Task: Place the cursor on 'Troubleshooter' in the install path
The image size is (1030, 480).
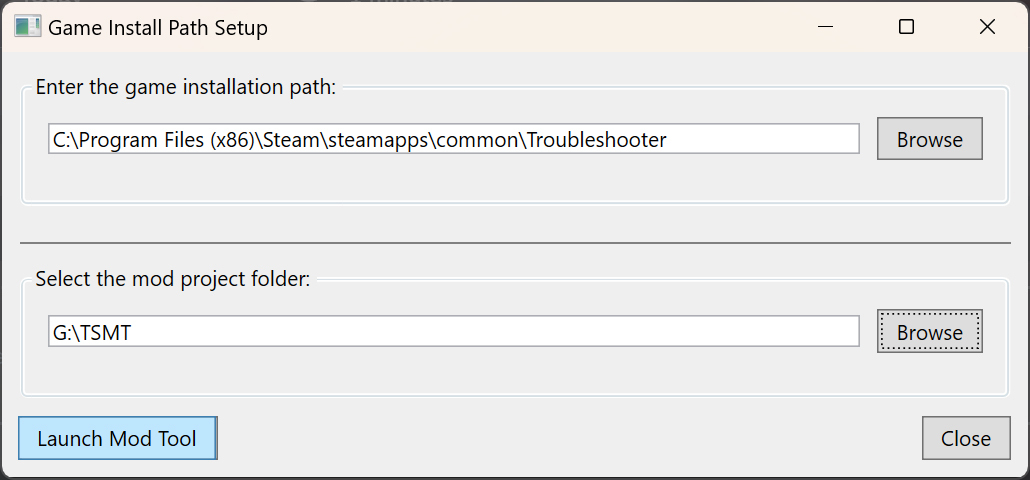Action: 596,139
